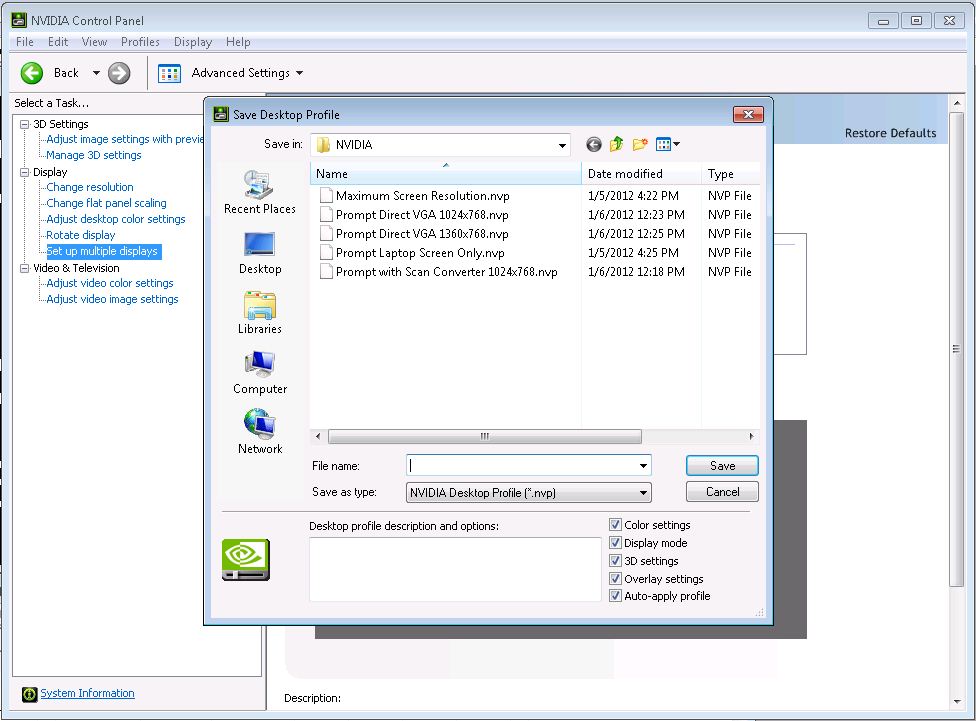Click the Save button

(x=722, y=466)
